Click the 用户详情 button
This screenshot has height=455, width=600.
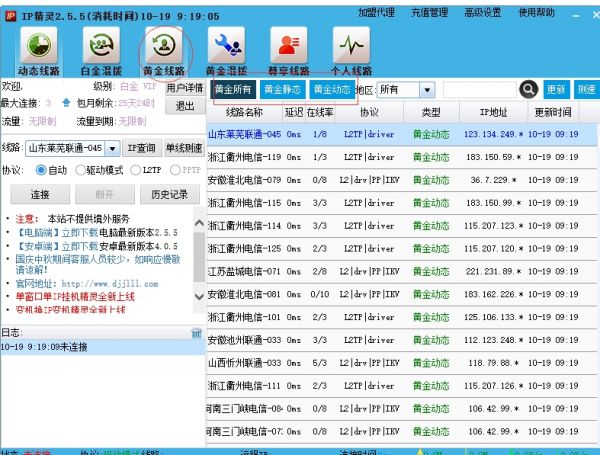point(185,88)
